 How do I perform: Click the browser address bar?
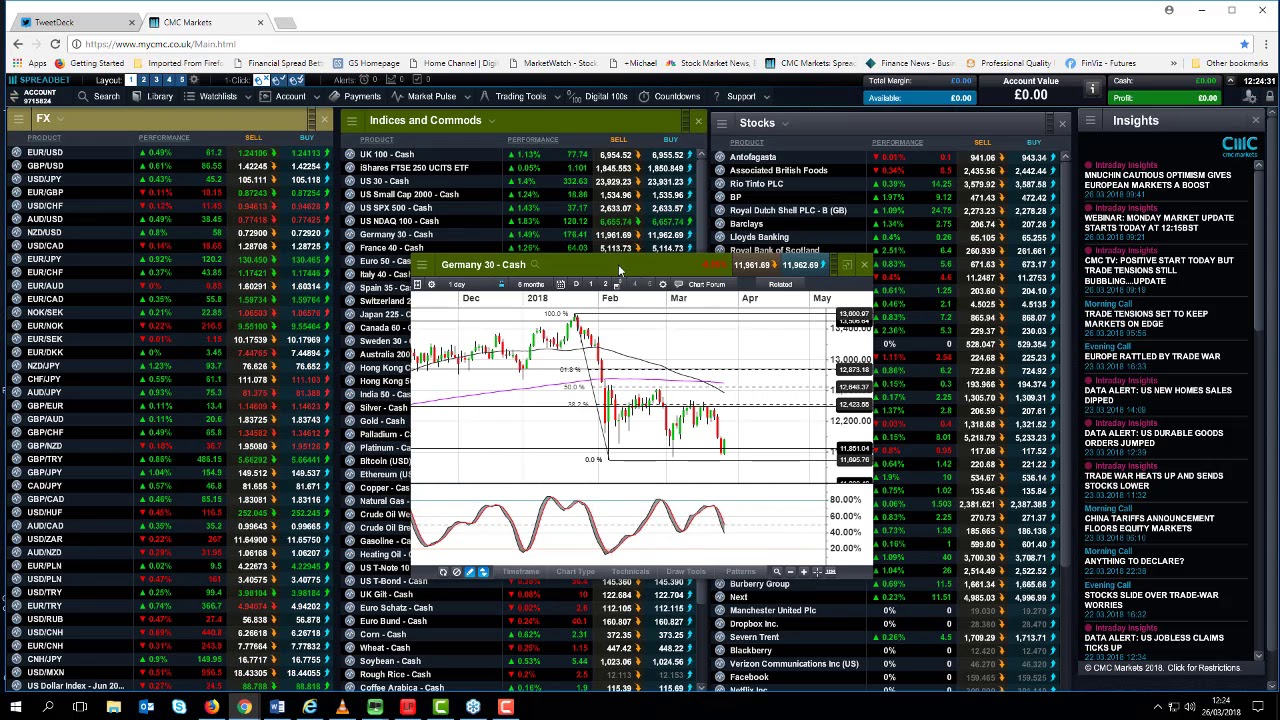click(x=640, y=44)
